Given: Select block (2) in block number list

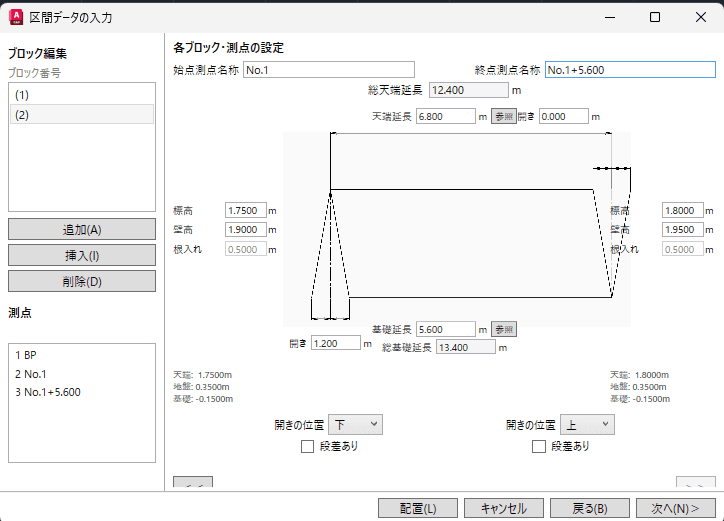Looking at the screenshot, I should pos(82,115).
